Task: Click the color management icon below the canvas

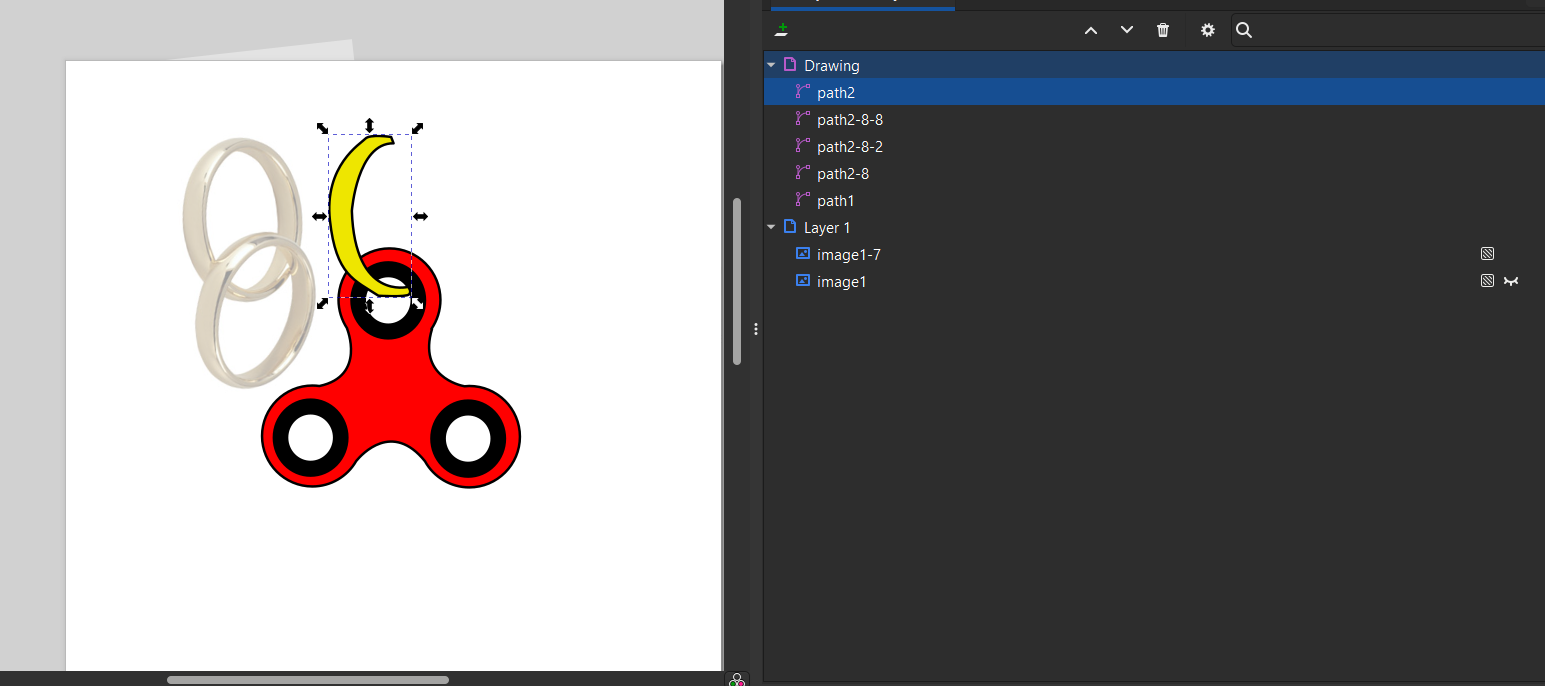Action: [x=737, y=679]
